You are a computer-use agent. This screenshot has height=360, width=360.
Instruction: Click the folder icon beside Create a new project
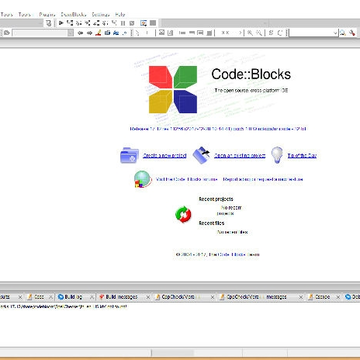pyautogui.click(x=129, y=155)
